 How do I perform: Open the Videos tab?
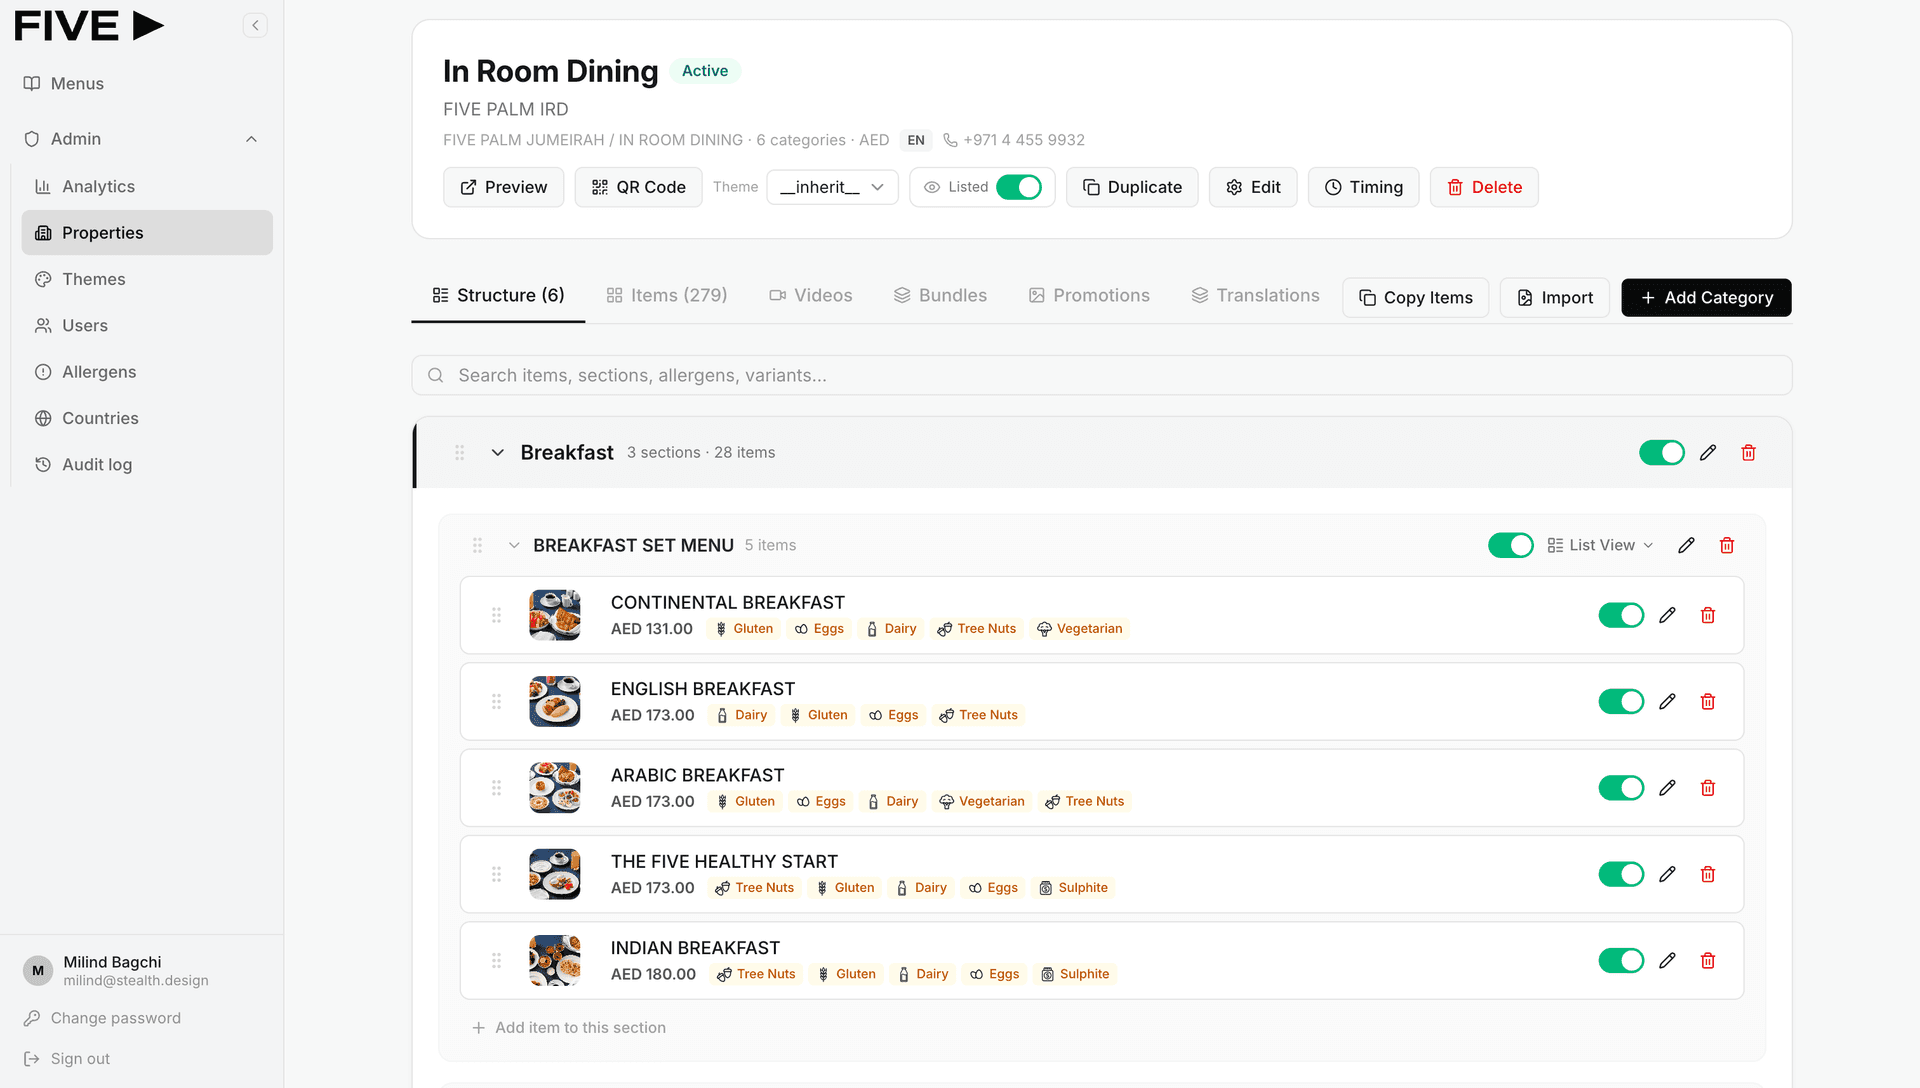(810, 296)
